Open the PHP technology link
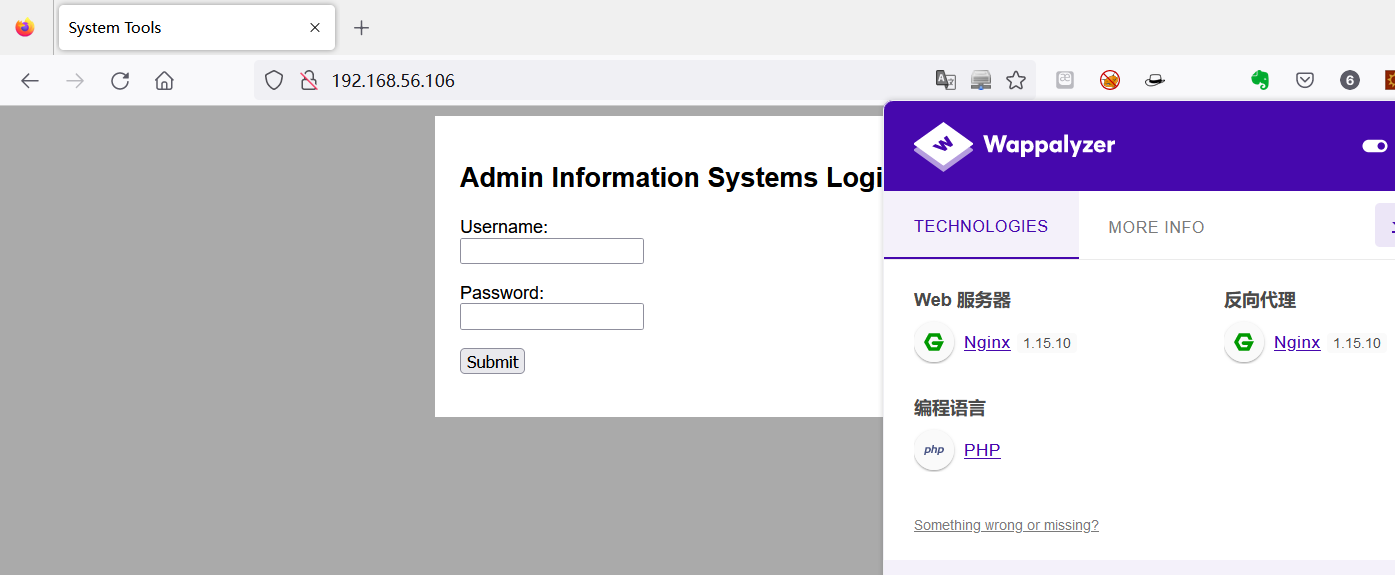 [982, 450]
